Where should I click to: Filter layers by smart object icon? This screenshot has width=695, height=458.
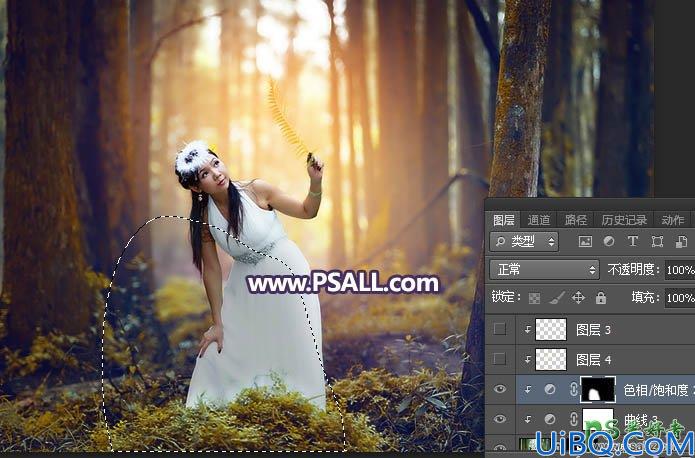681,241
